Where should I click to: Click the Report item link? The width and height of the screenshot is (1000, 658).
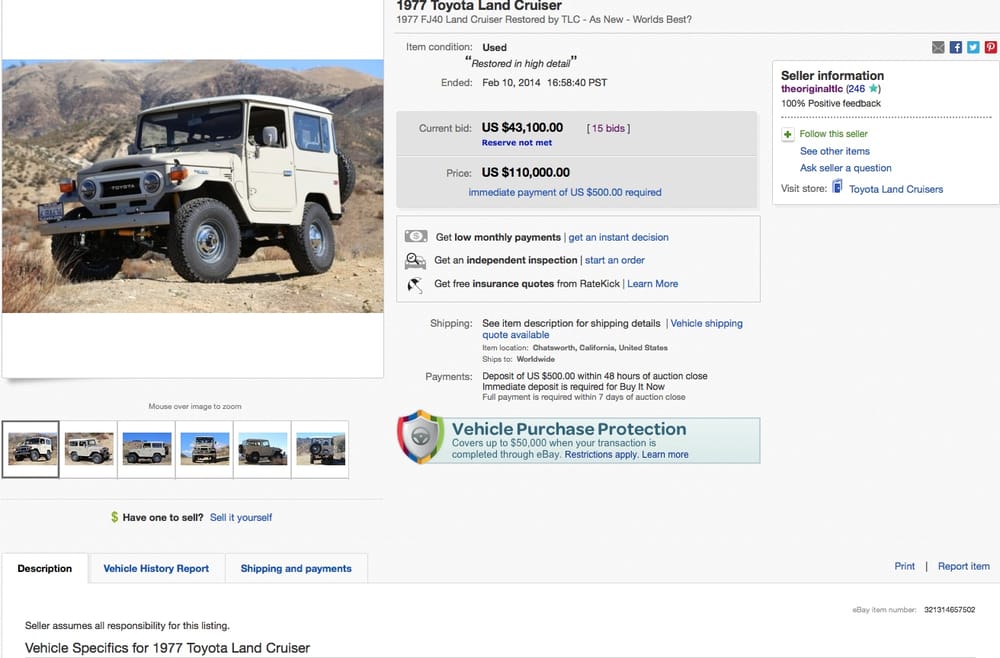pos(964,566)
